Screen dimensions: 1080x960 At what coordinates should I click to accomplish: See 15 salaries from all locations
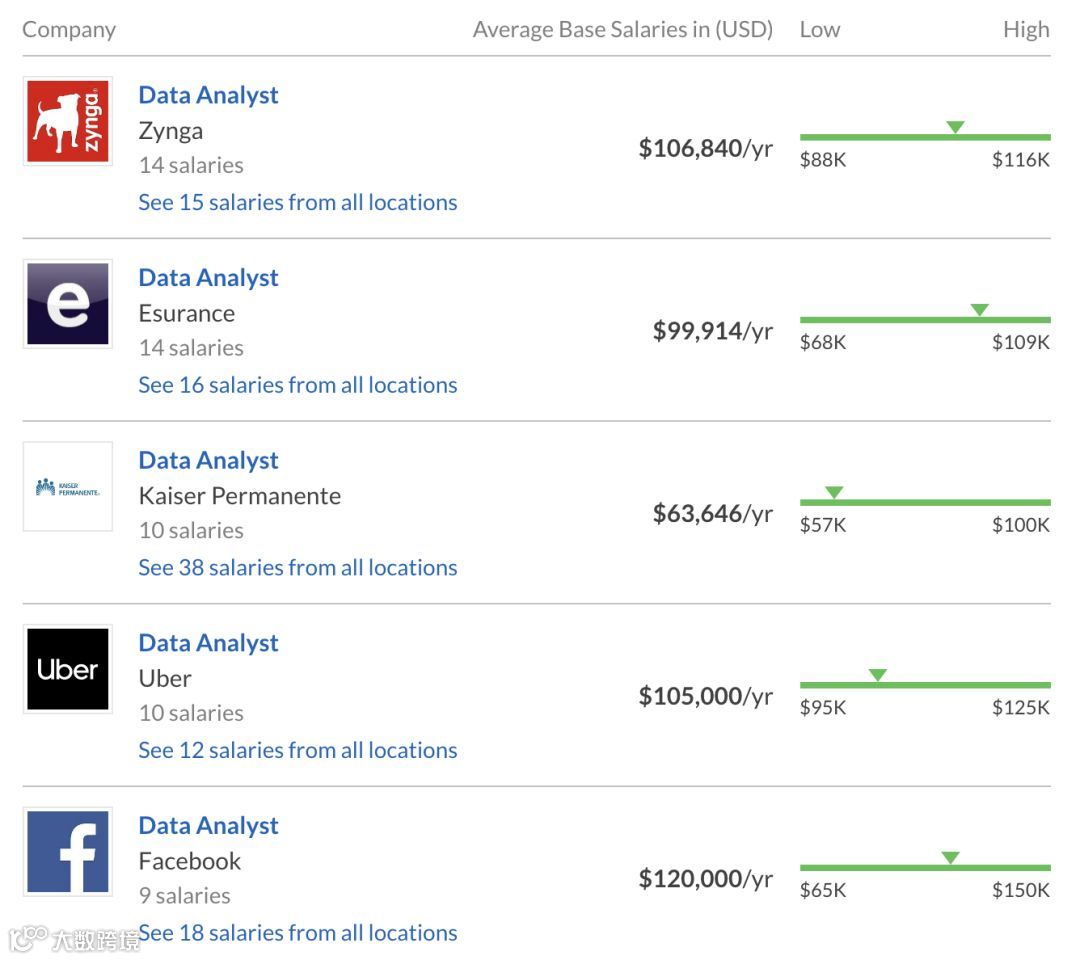(297, 202)
